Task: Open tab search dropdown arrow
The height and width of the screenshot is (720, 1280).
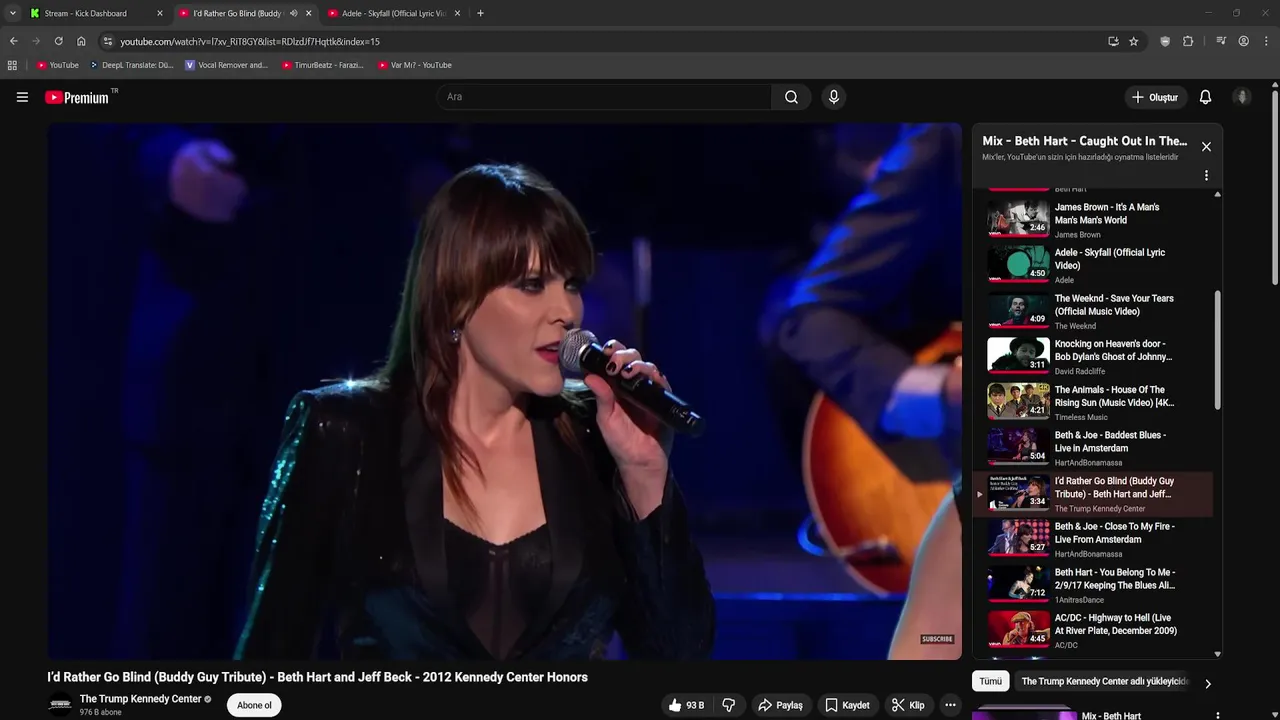Action: [12, 13]
